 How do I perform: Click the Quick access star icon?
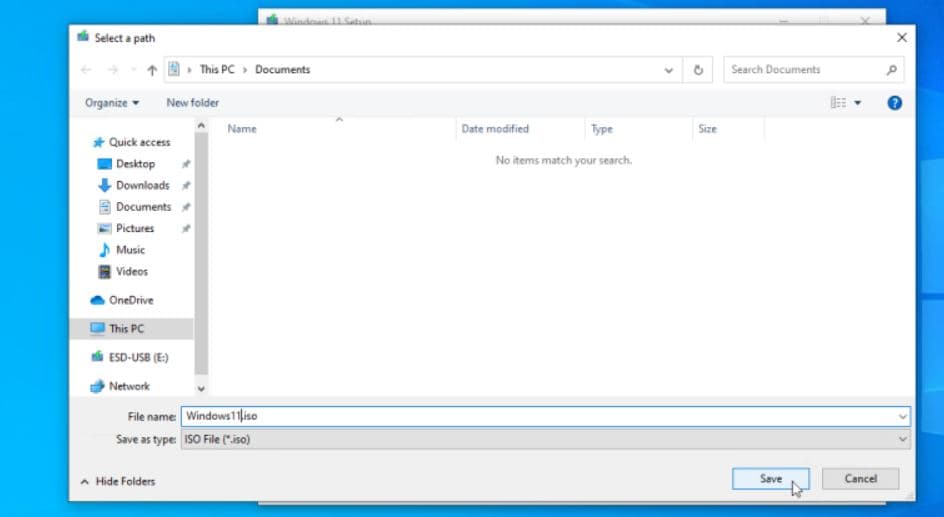tap(98, 143)
